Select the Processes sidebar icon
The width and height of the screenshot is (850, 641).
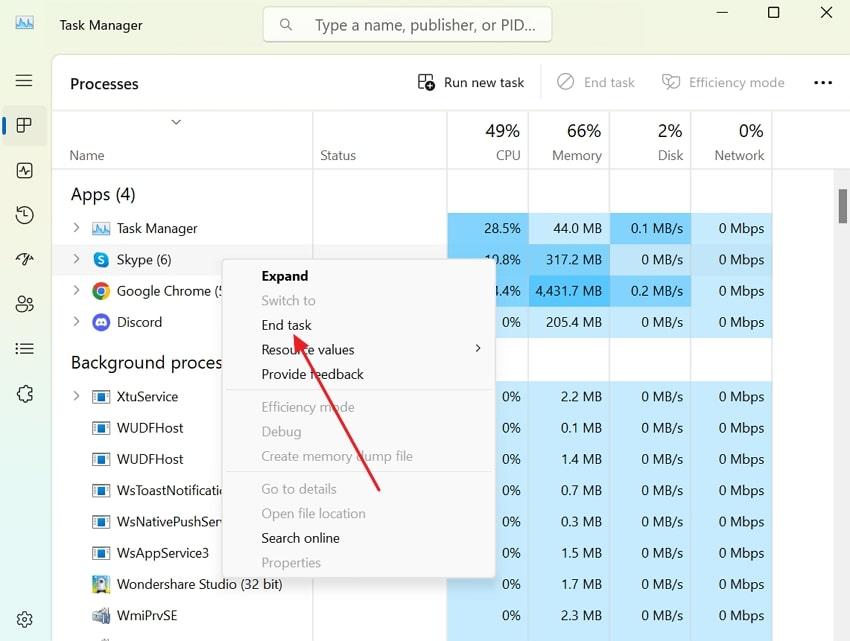click(x=24, y=125)
